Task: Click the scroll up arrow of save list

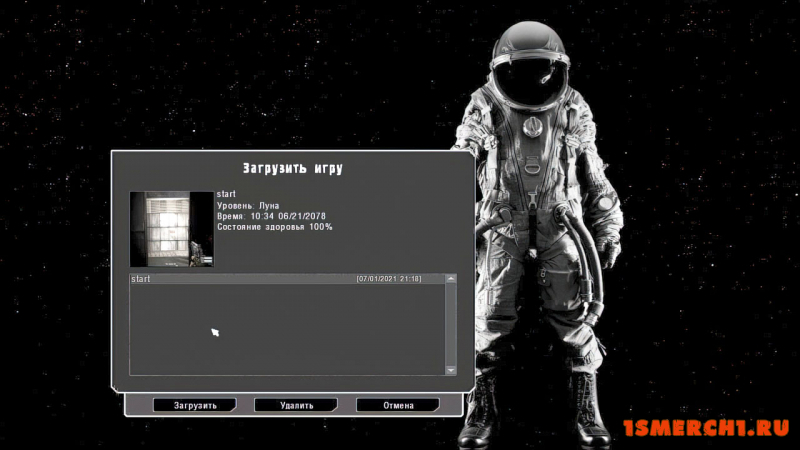Action: (x=451, y=279)
